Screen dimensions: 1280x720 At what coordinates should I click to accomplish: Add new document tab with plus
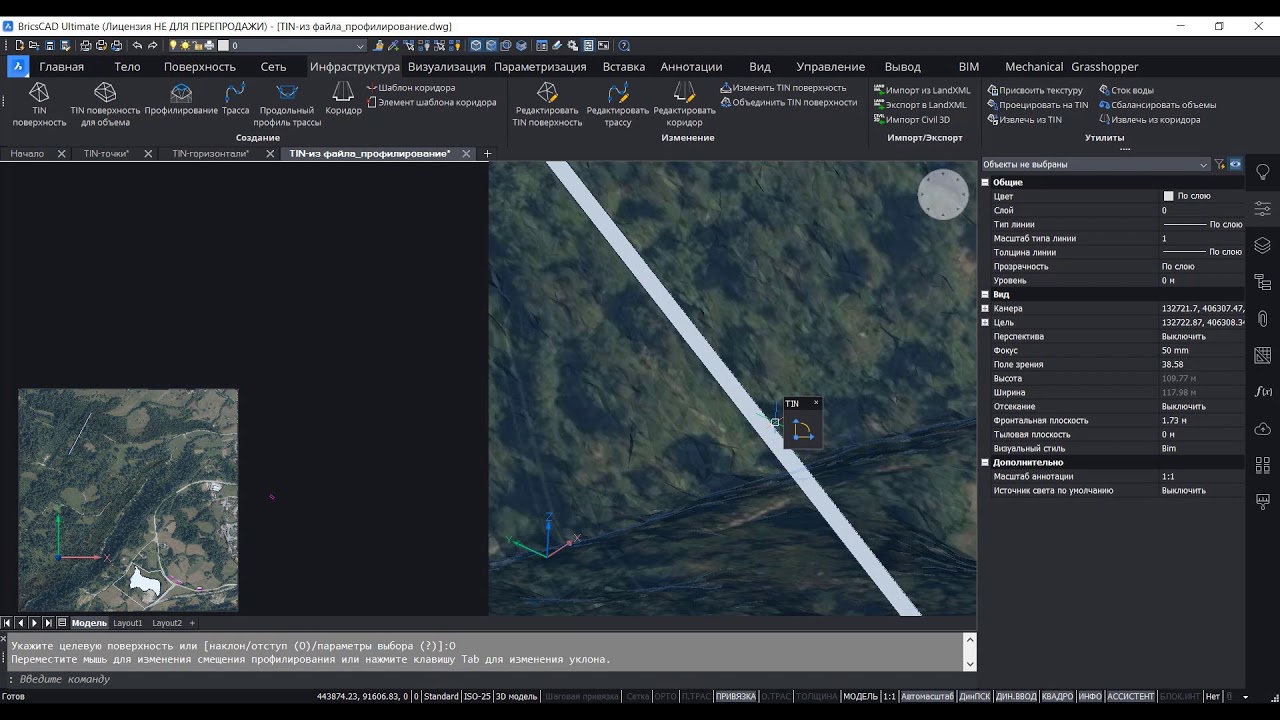coord(487,154)
